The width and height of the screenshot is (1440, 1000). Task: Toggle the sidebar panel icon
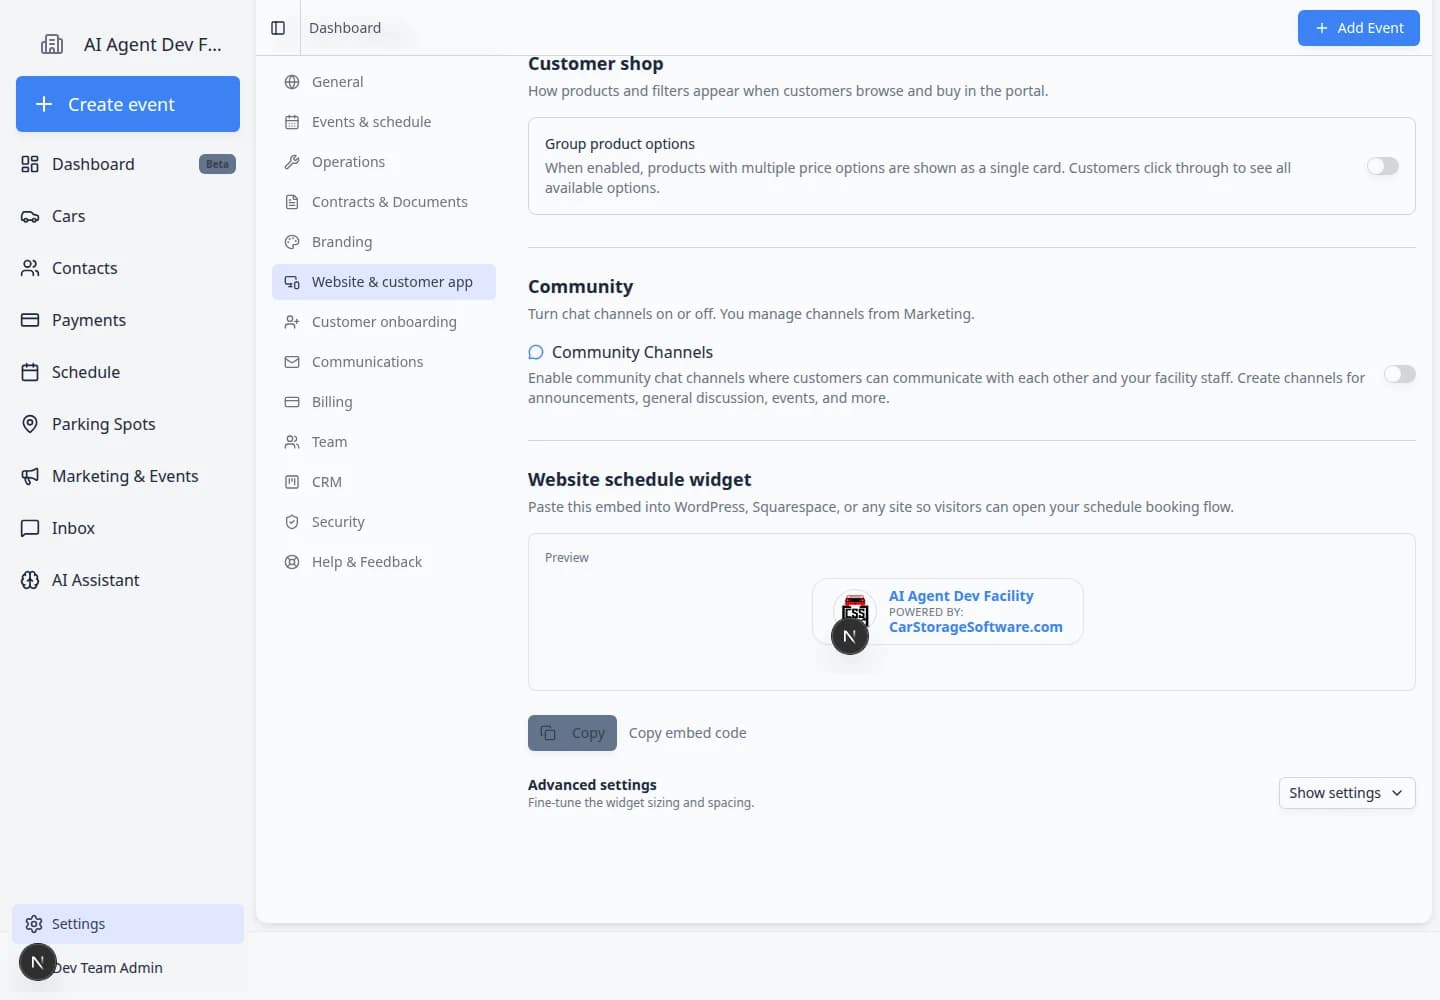[278, 28]
